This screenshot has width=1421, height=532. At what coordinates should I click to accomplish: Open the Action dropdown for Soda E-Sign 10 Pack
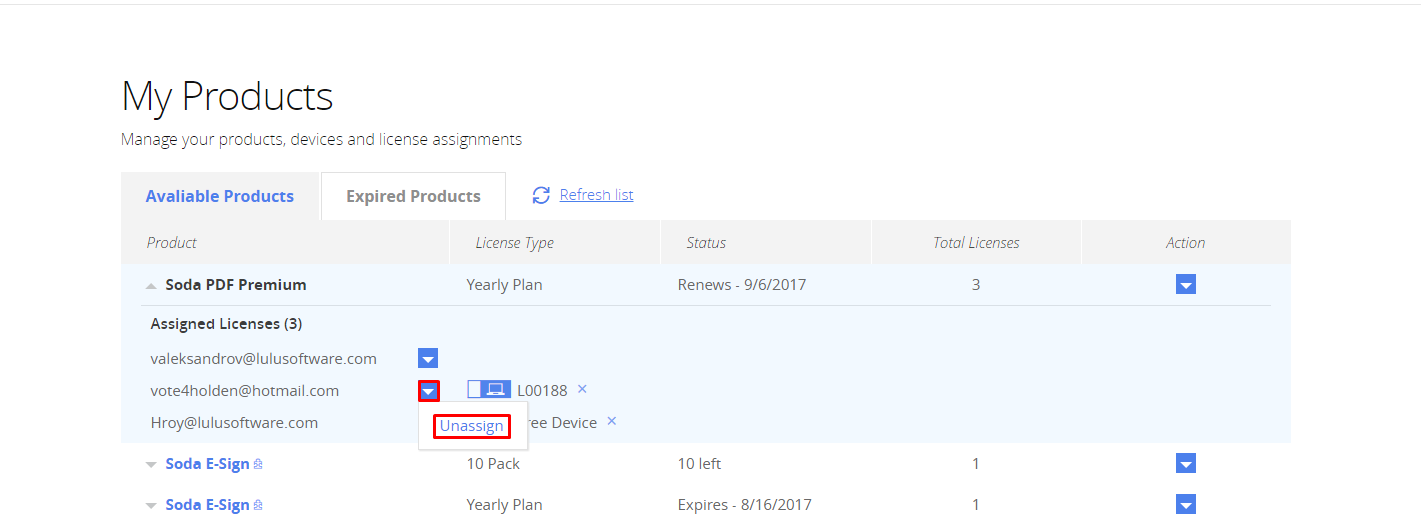[x=1186, y=463]
